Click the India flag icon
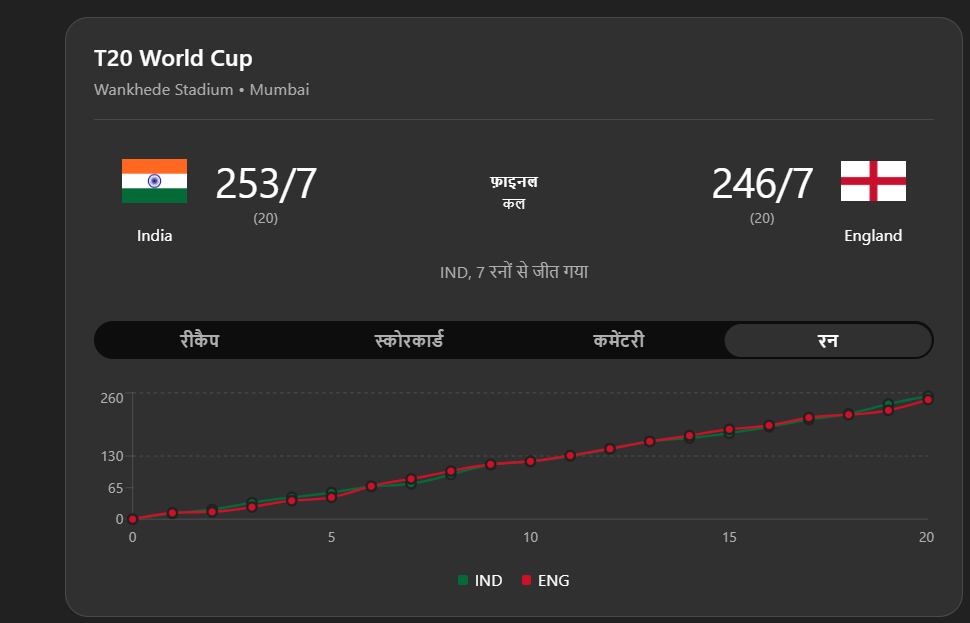 tap(154, 181)
